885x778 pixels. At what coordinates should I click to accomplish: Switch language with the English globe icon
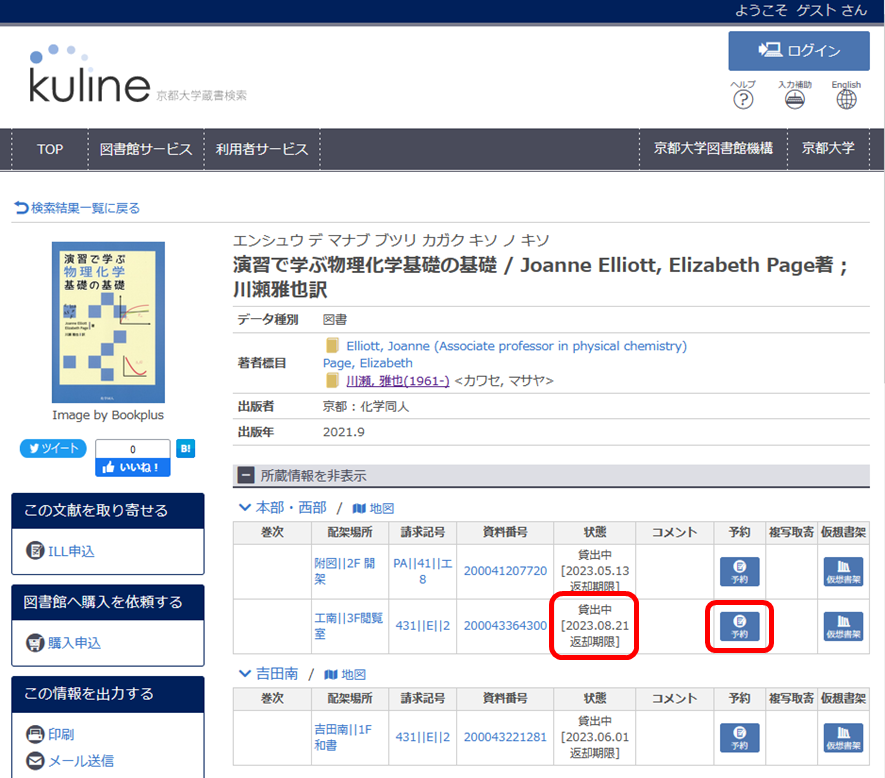[x=846, y=99]
